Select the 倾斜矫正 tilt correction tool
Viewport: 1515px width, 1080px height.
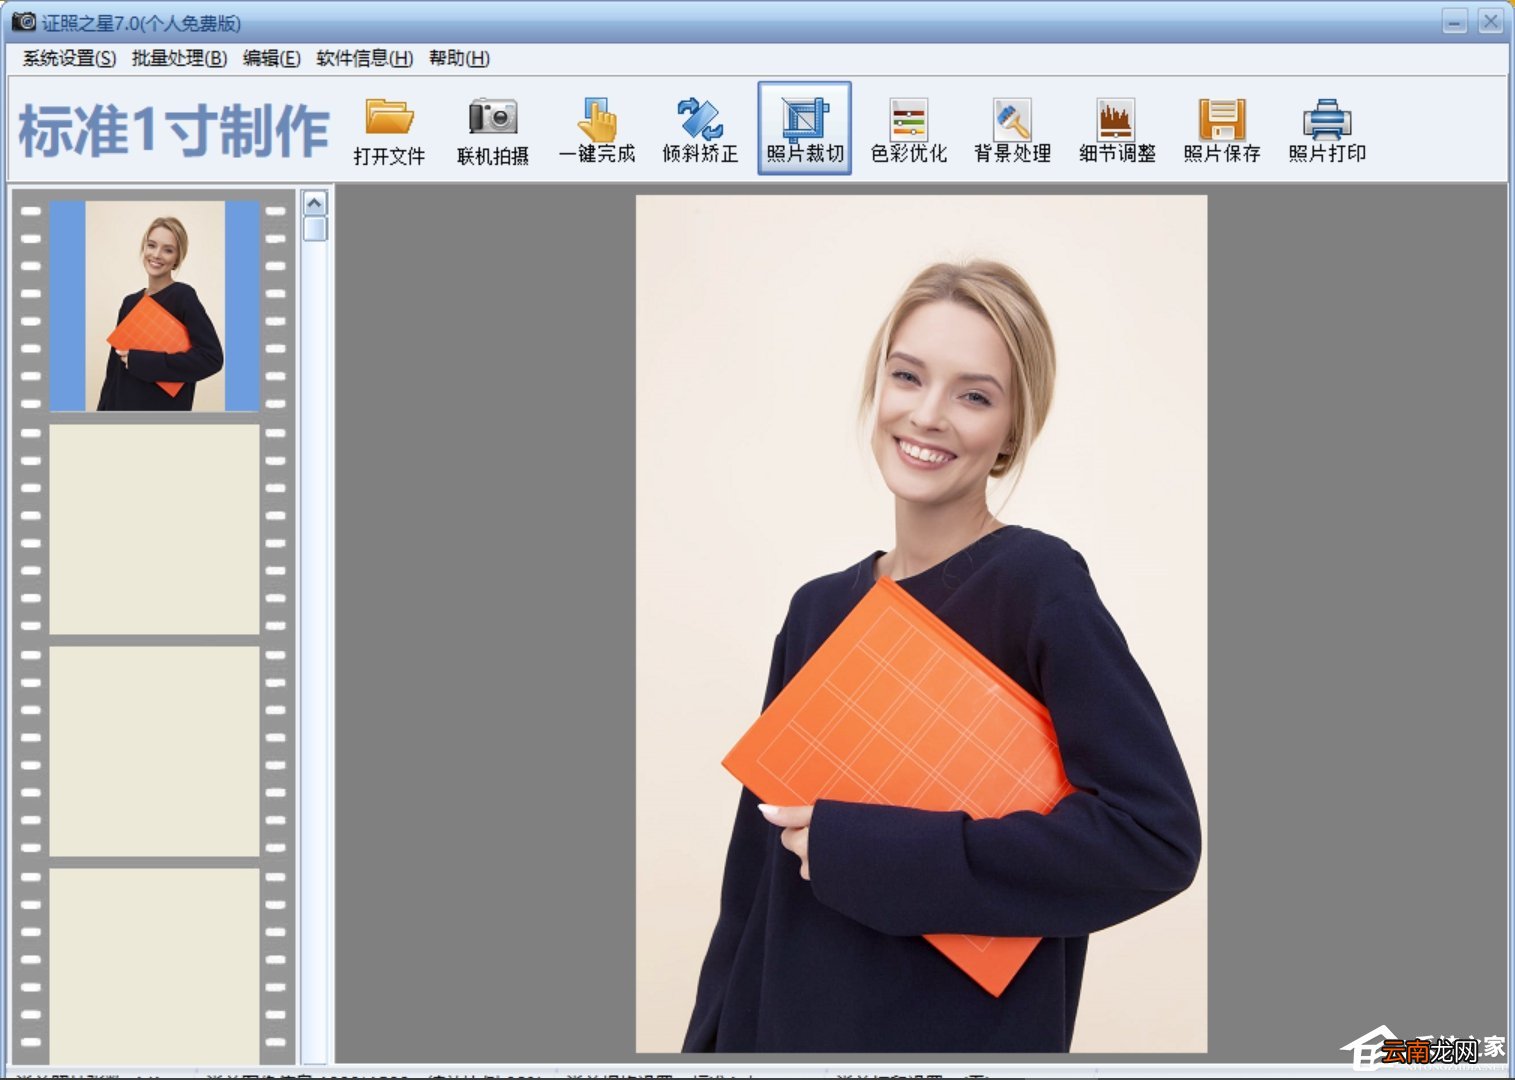pos(700,130)
